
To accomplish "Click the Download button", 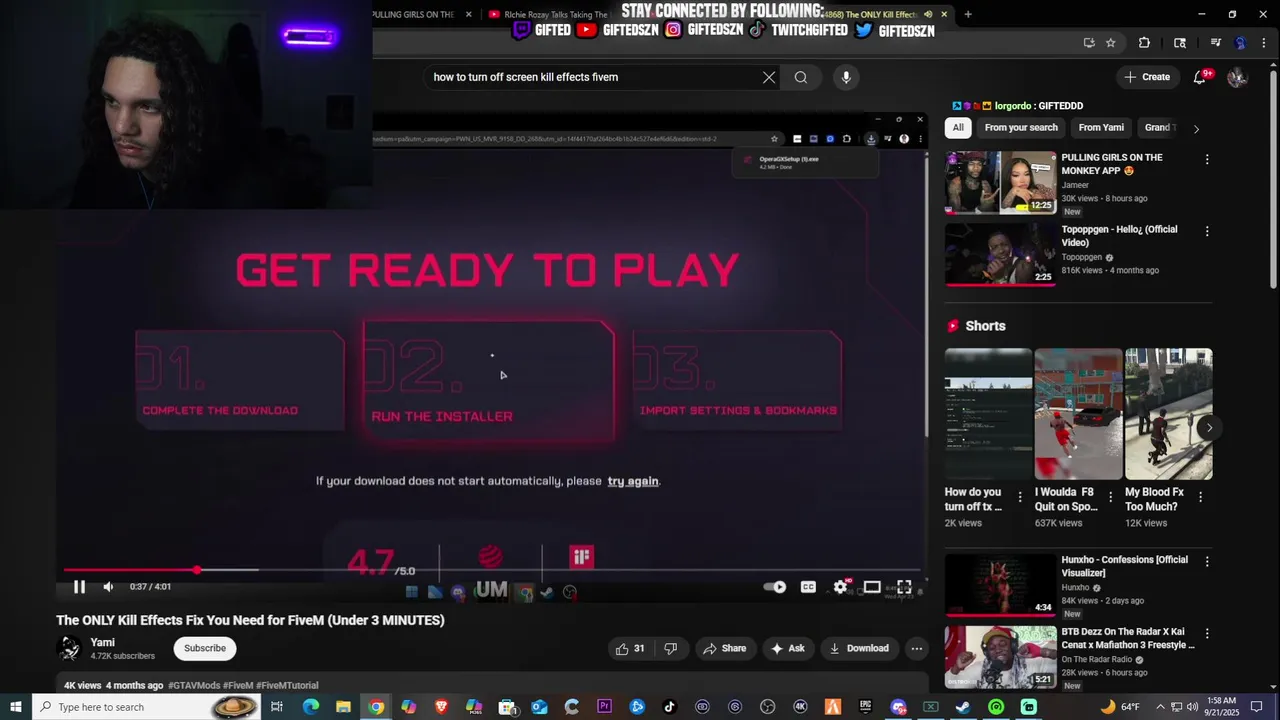I will (x=858, y=648).
